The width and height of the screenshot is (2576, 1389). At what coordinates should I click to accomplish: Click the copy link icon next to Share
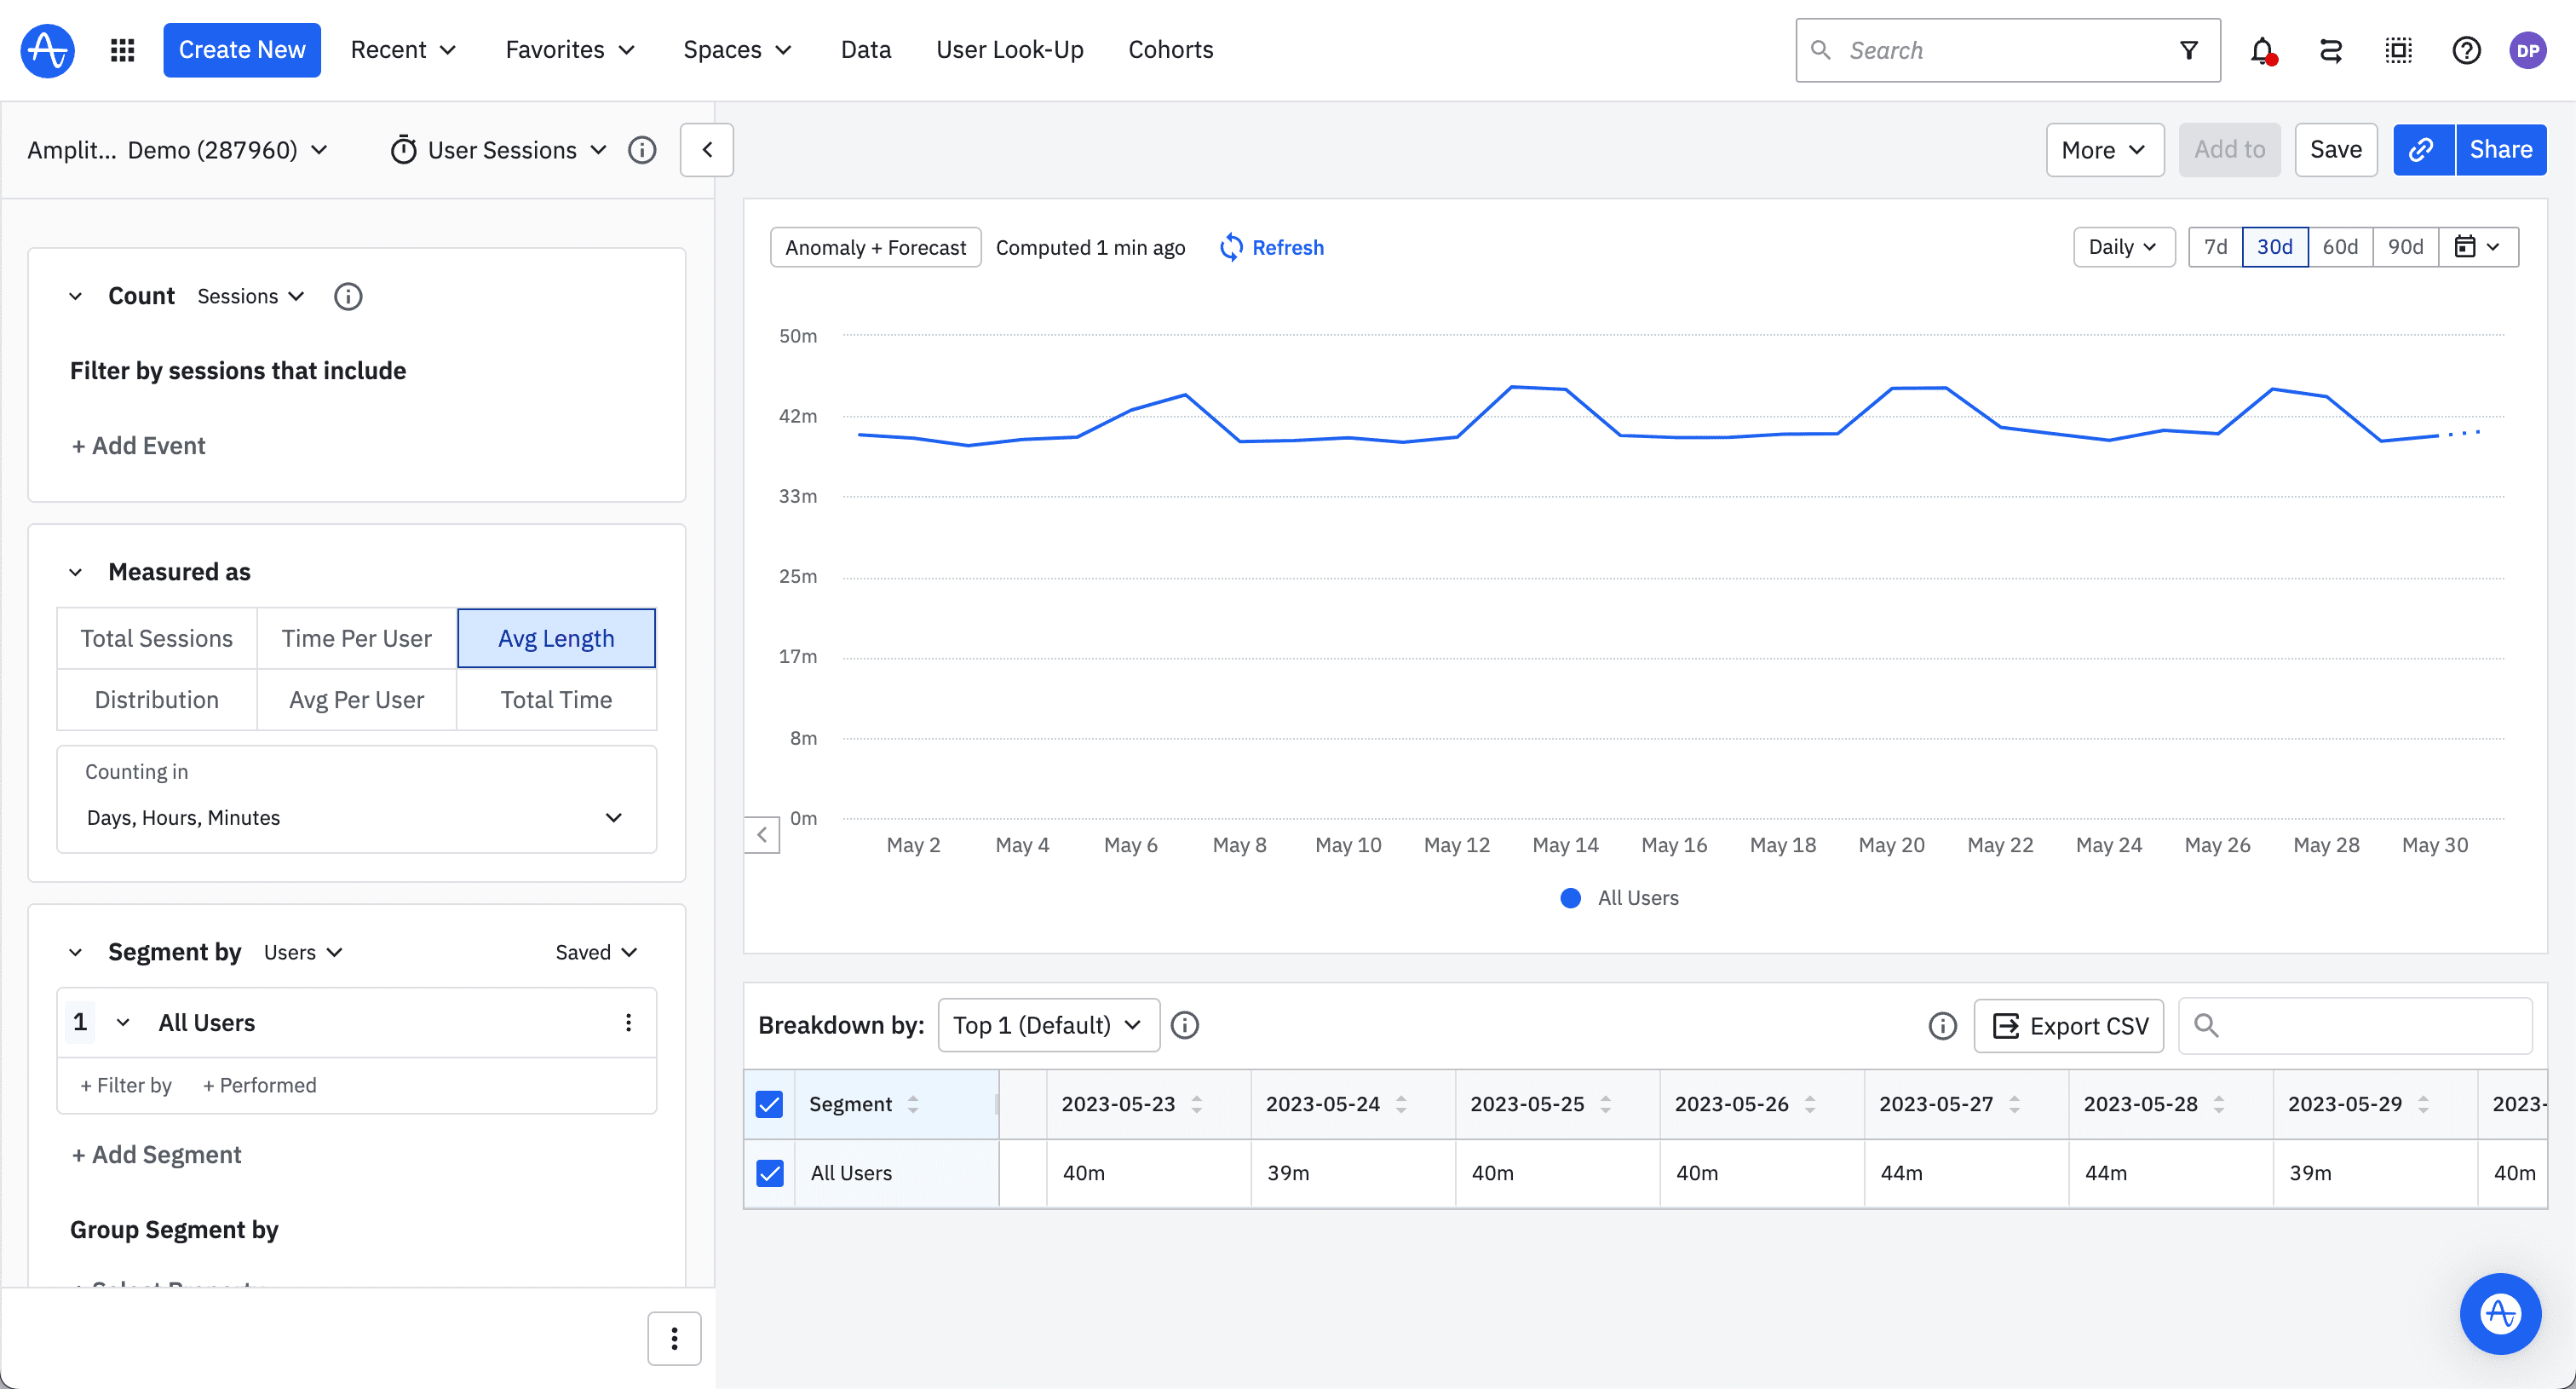coord(2422,149)
